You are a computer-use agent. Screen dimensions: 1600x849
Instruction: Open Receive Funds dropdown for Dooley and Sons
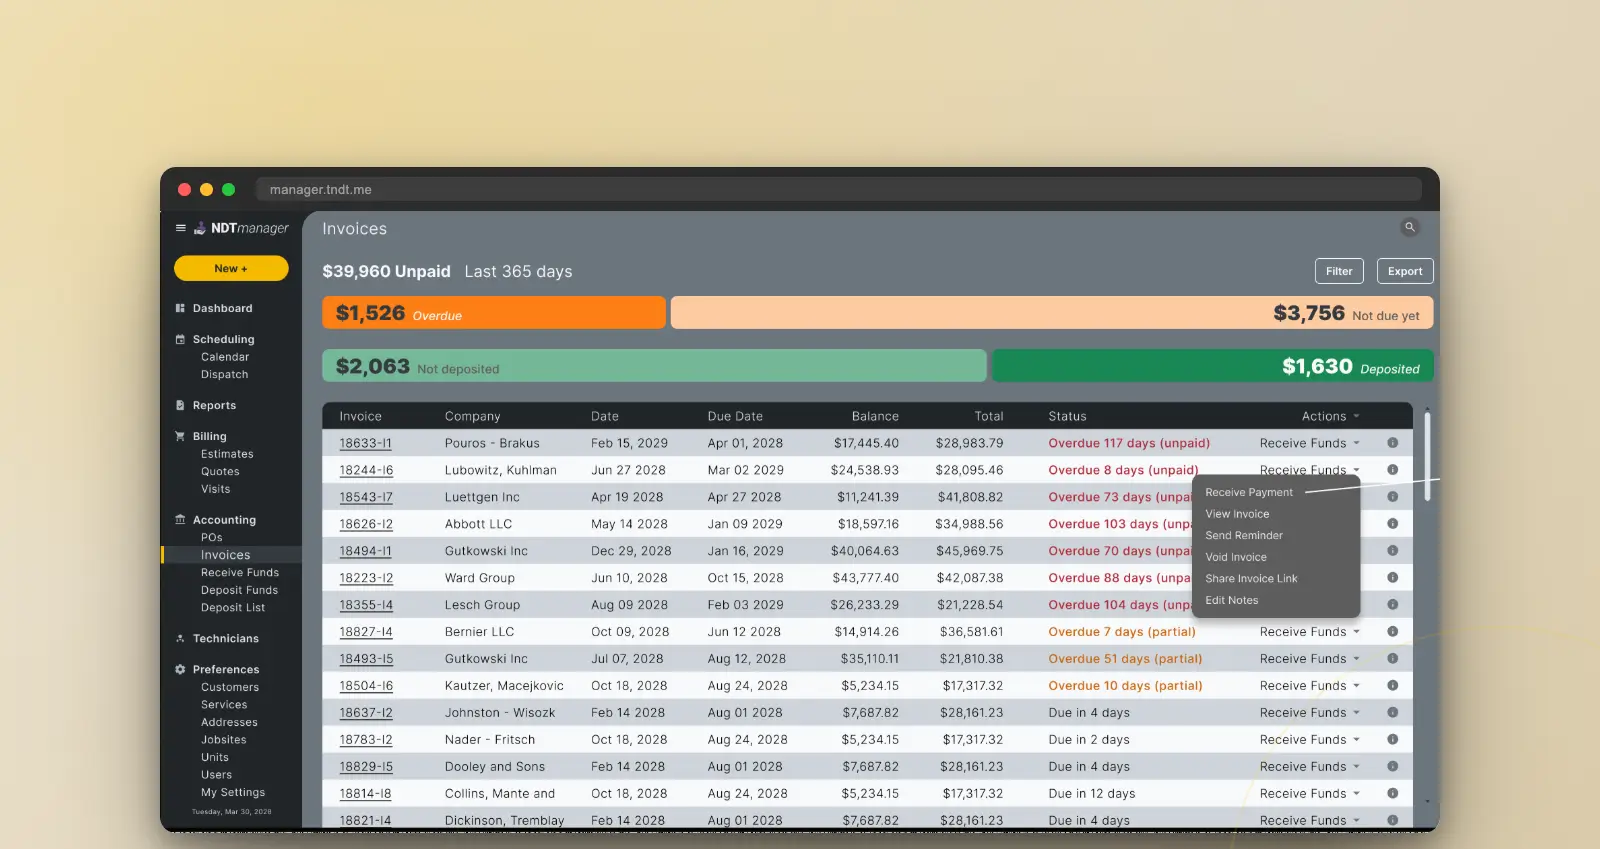(1310, 767)
